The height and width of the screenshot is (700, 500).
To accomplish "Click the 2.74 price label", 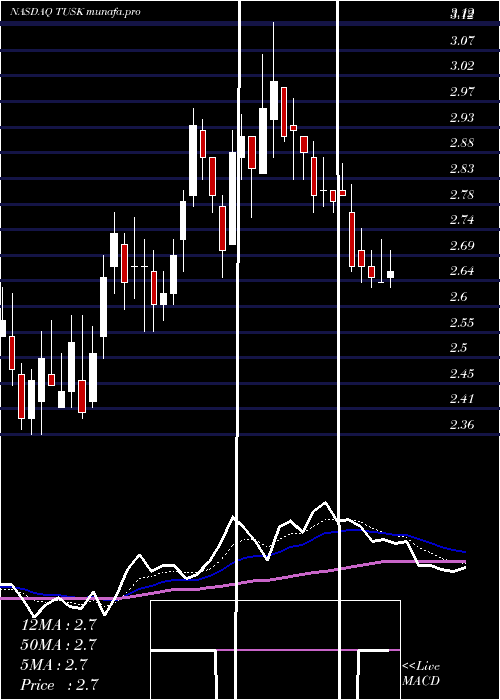I will 462,220.
